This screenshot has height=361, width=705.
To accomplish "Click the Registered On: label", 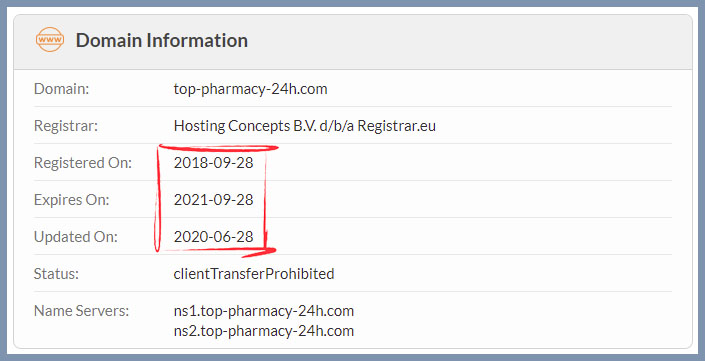I will [x=83, y=163].
